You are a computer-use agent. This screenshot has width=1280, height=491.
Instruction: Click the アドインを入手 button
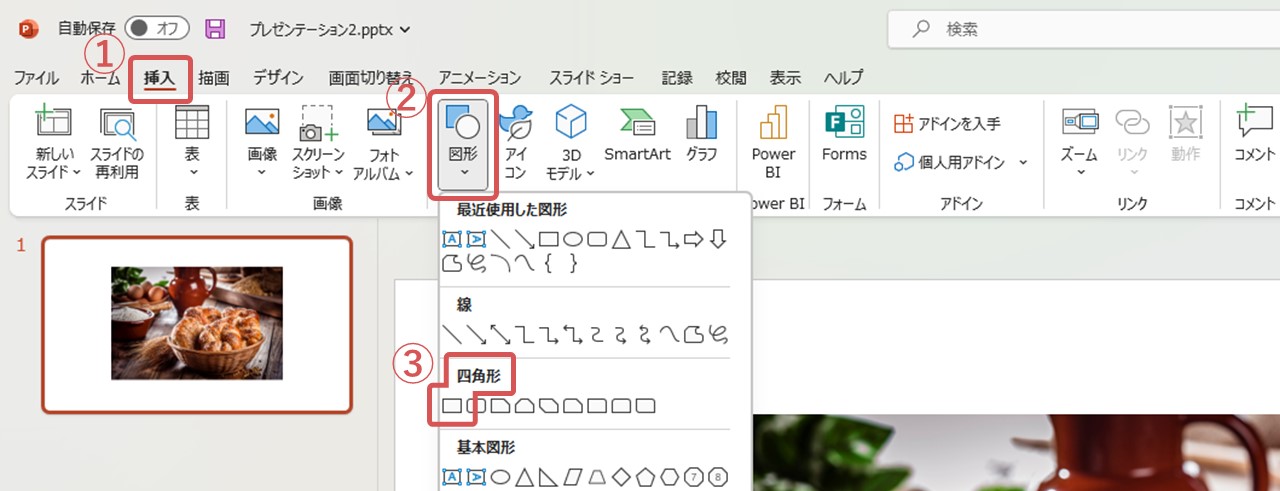(x=947, y=124)
